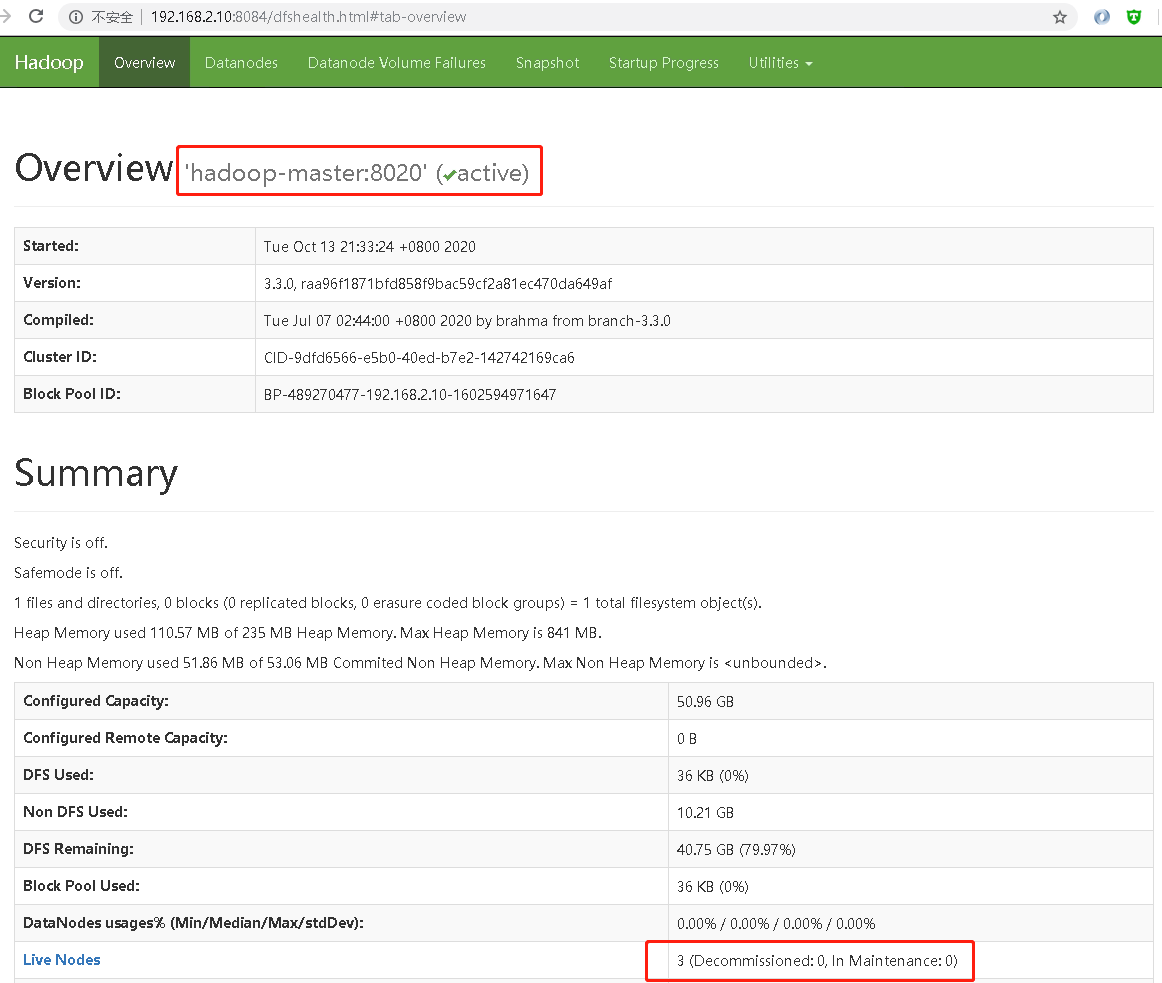Screen dimensions: 1162x983
Task: Select the Version value 3.3.0 hash
Action: click(x=438, y=283)
